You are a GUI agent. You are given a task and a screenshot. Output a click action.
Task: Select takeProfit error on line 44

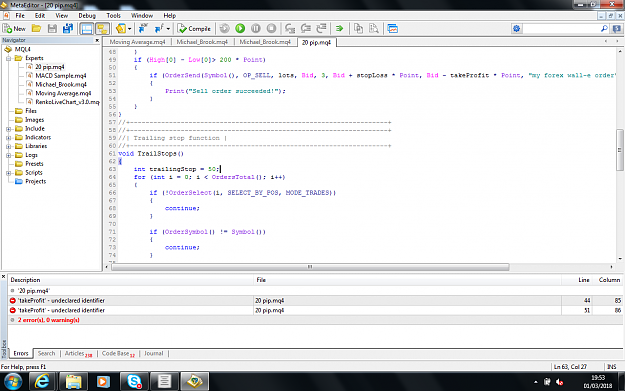pos(315,301)
